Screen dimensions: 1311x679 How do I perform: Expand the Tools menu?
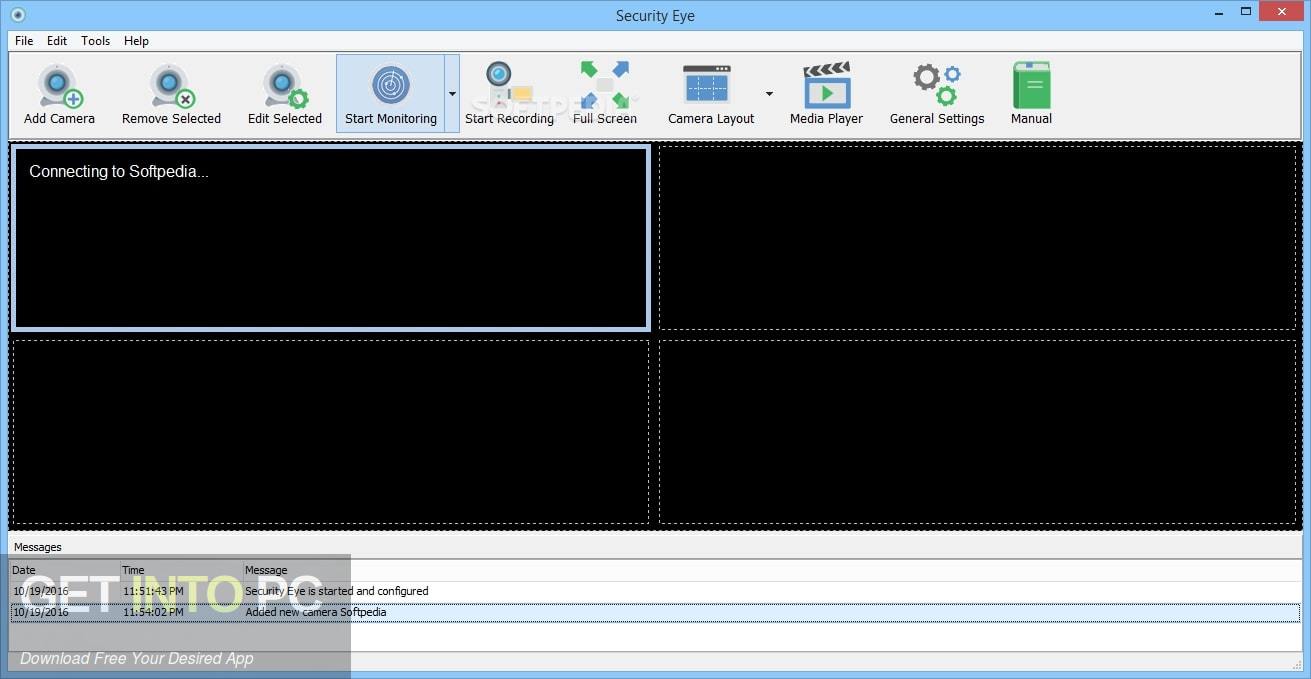pos(95,41)
